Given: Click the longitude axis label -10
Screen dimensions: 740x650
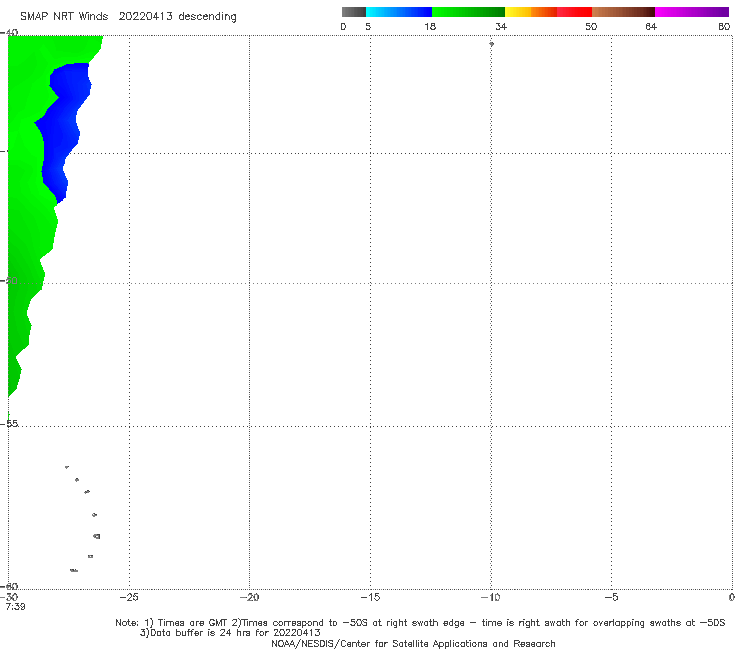Looking at the screenshot, I should (x=490, y=597).
